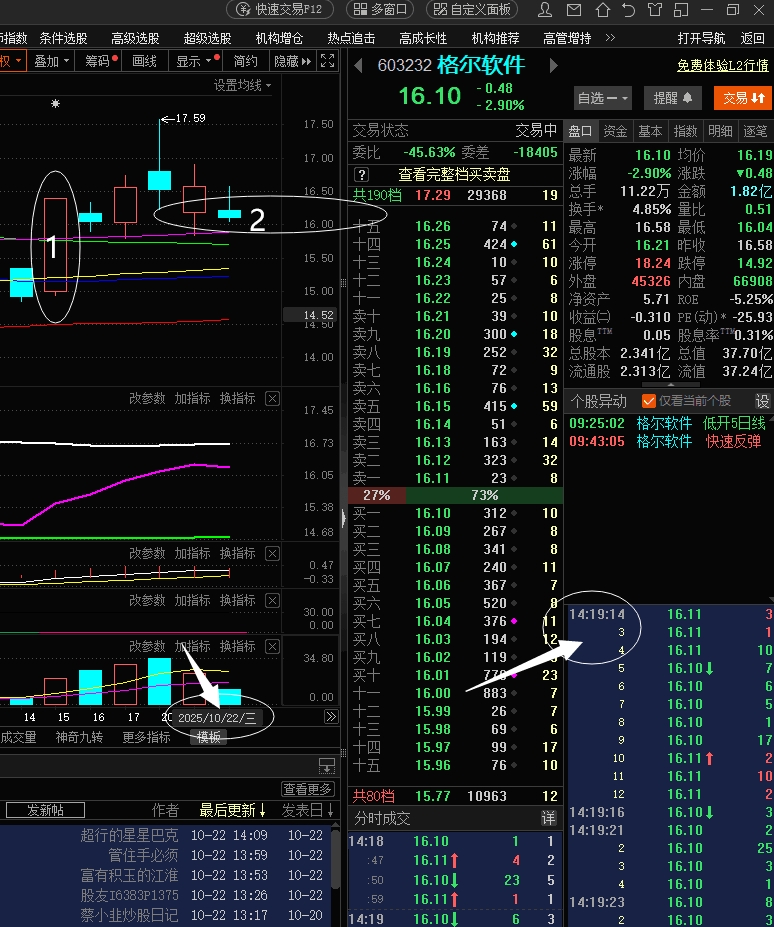The height and width of the screenshot is (927, 774).
Task: Open the 显示 display dropdown
Action: pyautogui.click(x=197, y=61)
